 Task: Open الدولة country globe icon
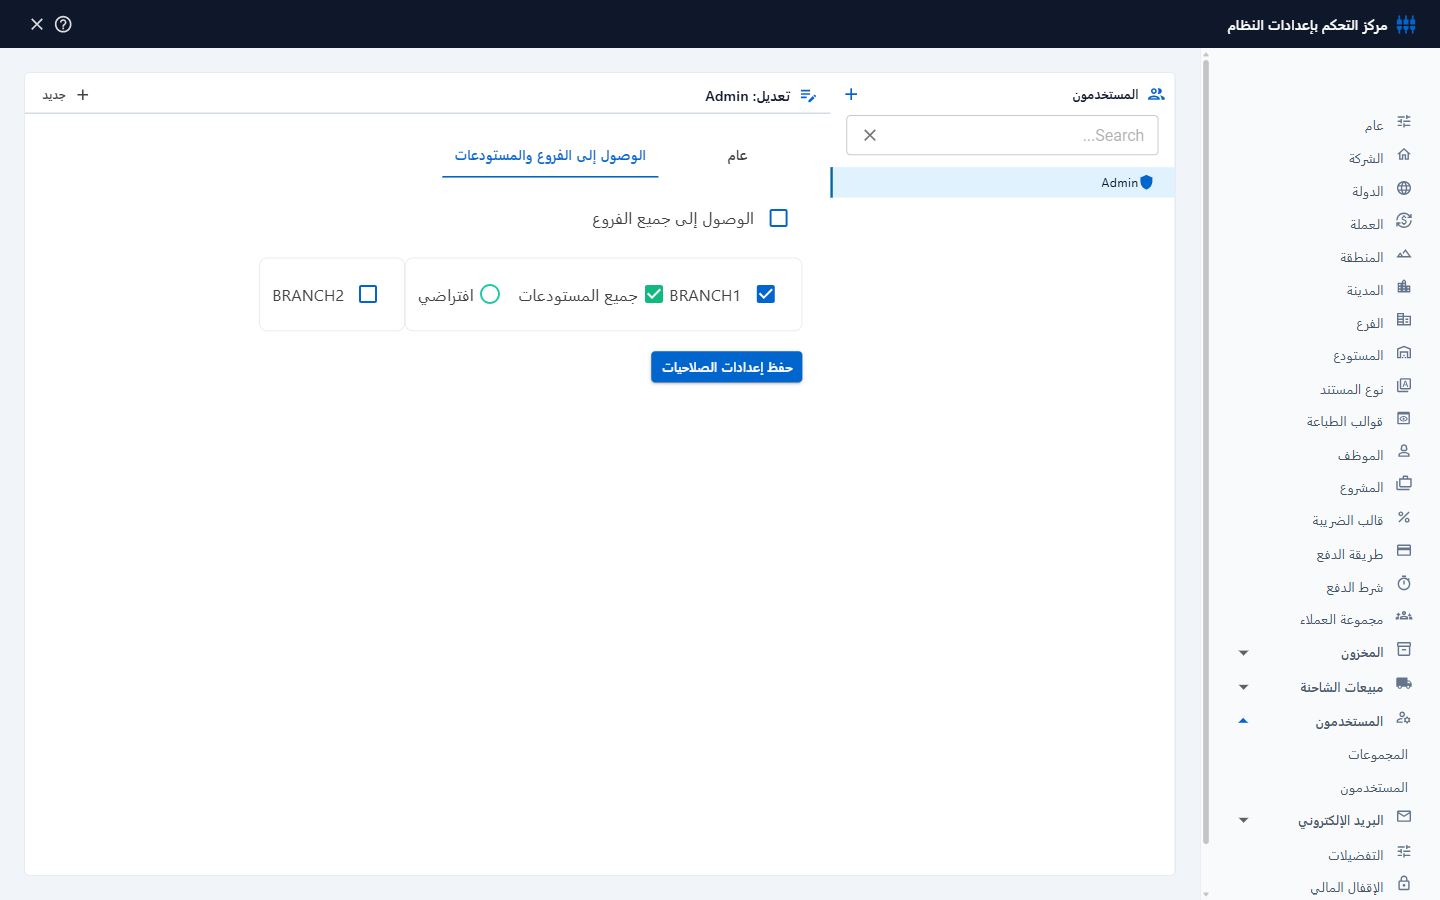point(1404,188)
